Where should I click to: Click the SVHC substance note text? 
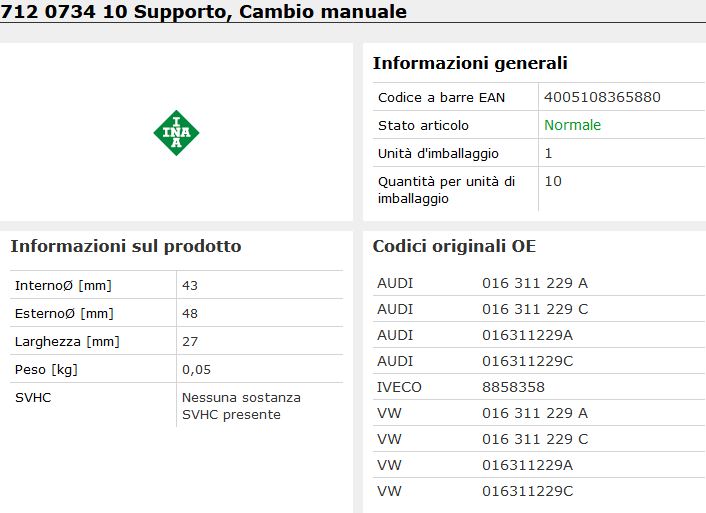coord(240,406)
